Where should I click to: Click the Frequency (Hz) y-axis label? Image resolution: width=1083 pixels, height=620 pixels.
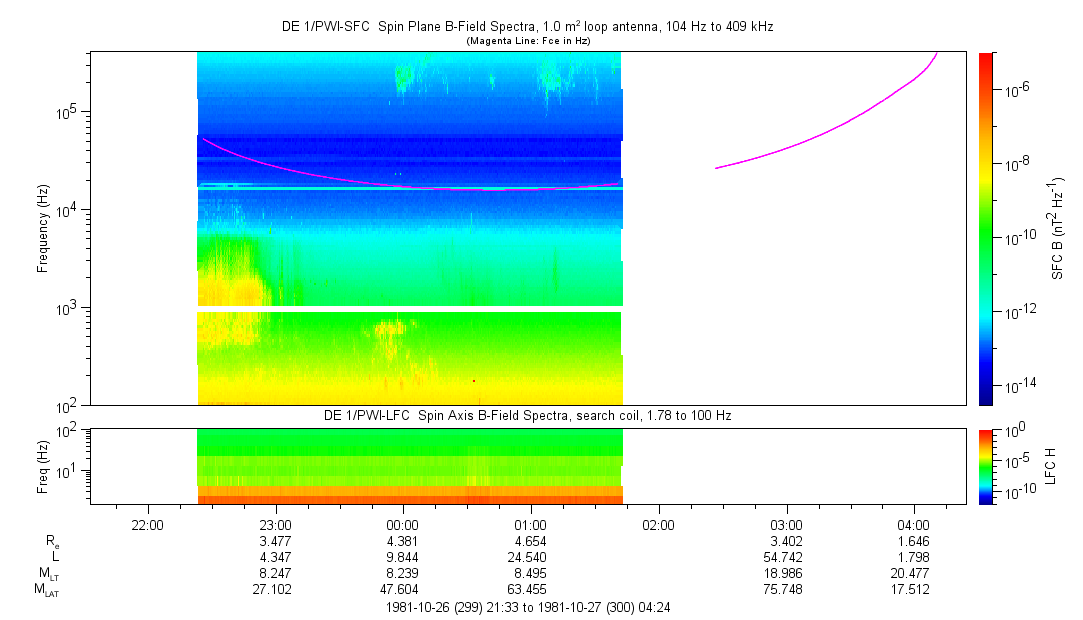(43, 228)
